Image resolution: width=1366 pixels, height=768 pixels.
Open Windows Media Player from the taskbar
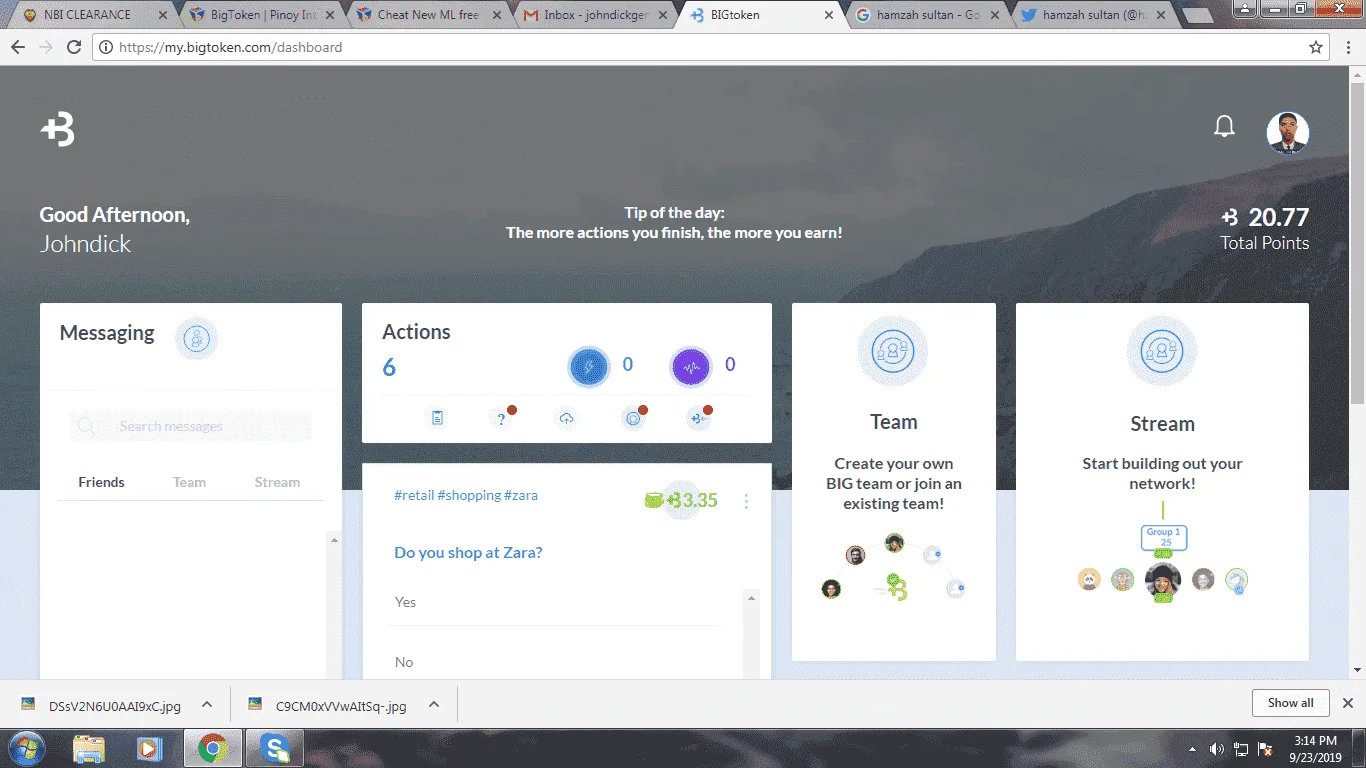pyautogui.click(x=149, y=747)
